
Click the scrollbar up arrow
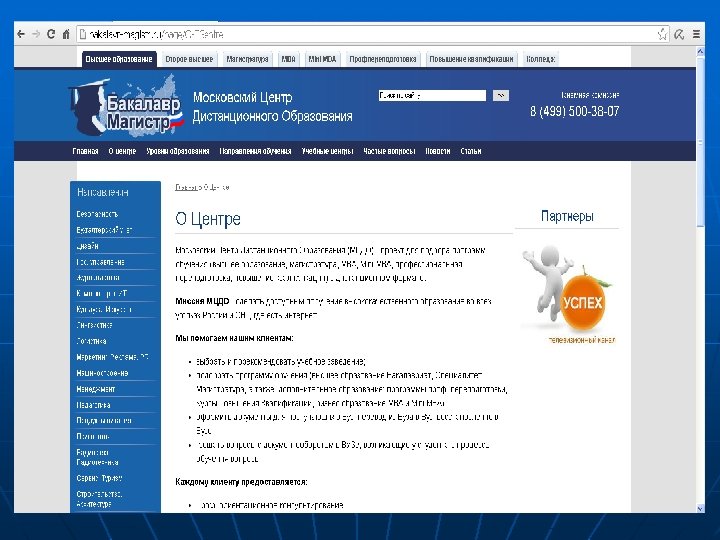700,52
